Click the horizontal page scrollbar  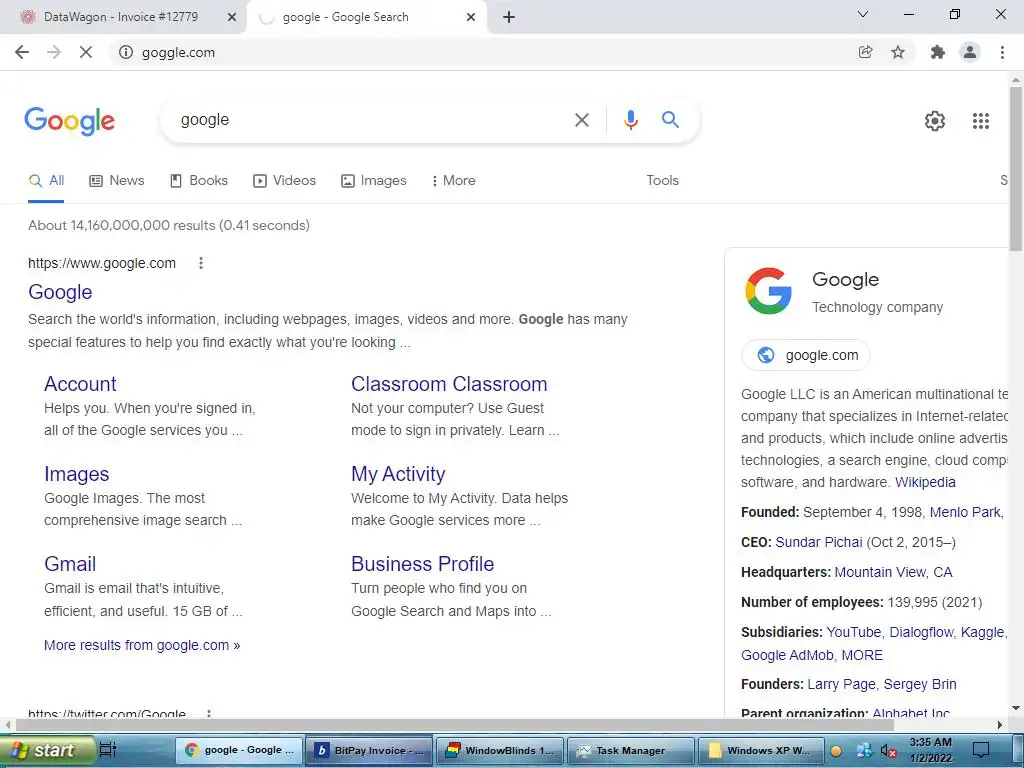(455, 725)
